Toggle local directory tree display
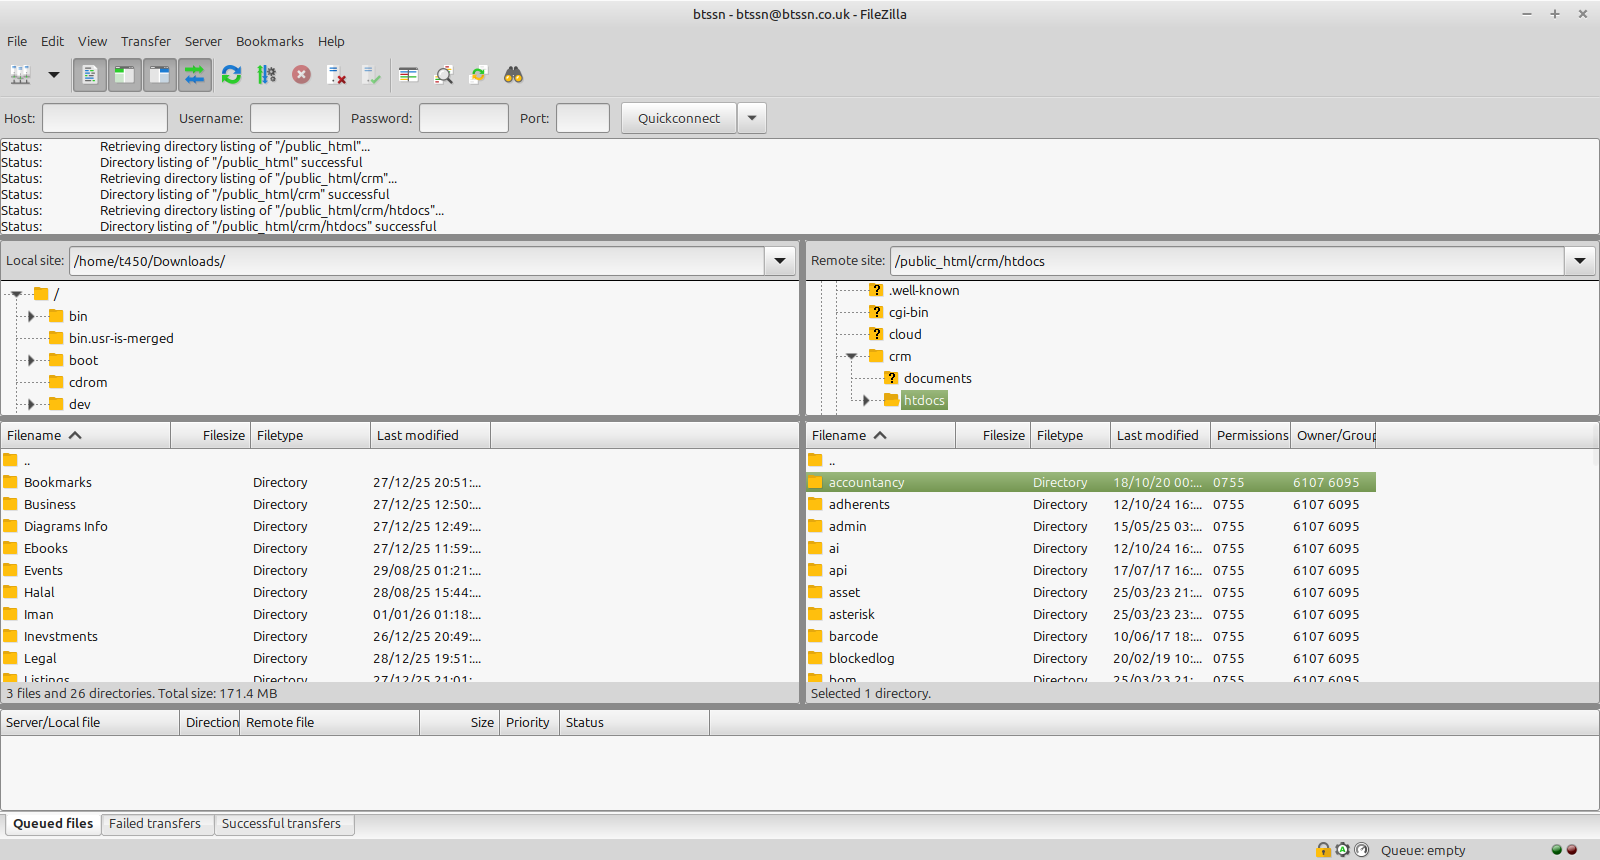Screen dimensions: 1600x860 pos(124,75)
